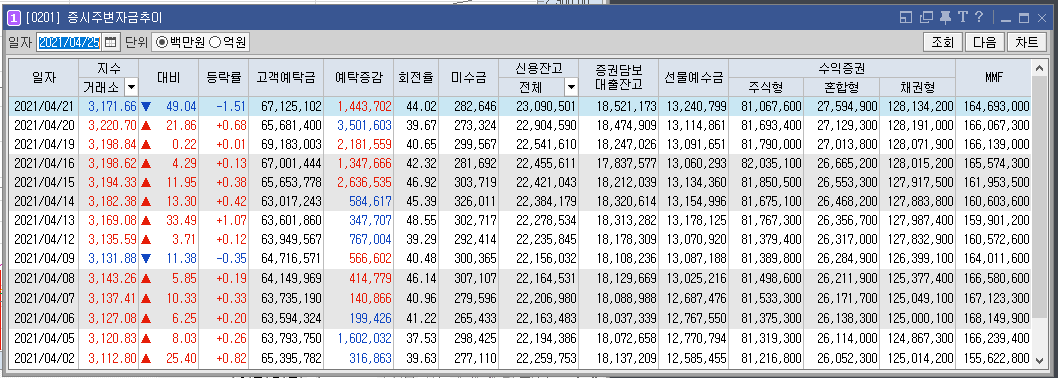Open the 거래소 index dropdown
Image resolution: width=1058 pixels, height=378 pixels.
131,87
